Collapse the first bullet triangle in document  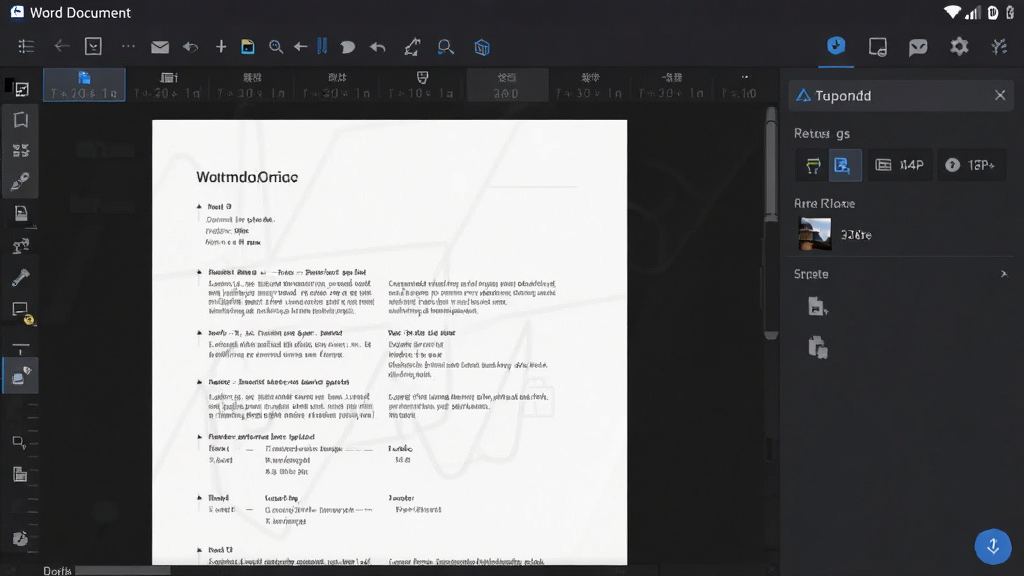[199, 206]
